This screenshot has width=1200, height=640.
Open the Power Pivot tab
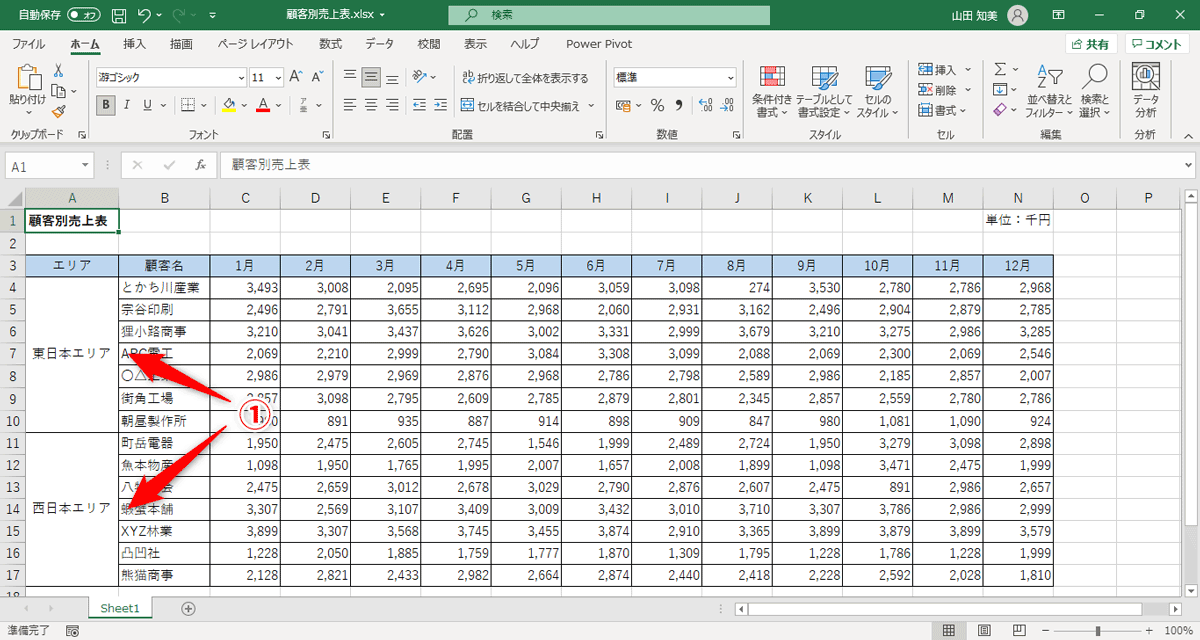tap(598, 44)
